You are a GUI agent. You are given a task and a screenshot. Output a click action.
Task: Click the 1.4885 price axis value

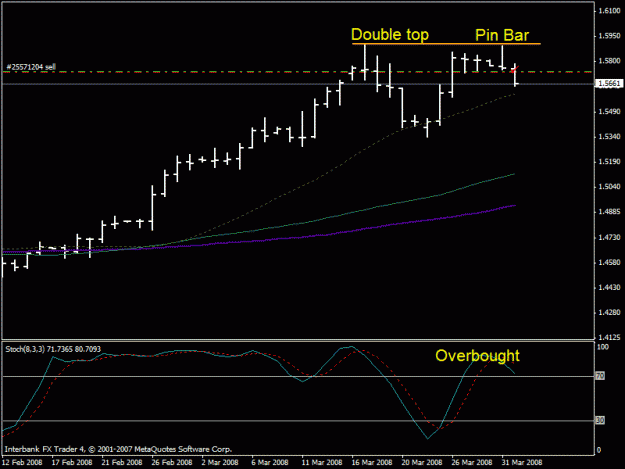[609, 212]
